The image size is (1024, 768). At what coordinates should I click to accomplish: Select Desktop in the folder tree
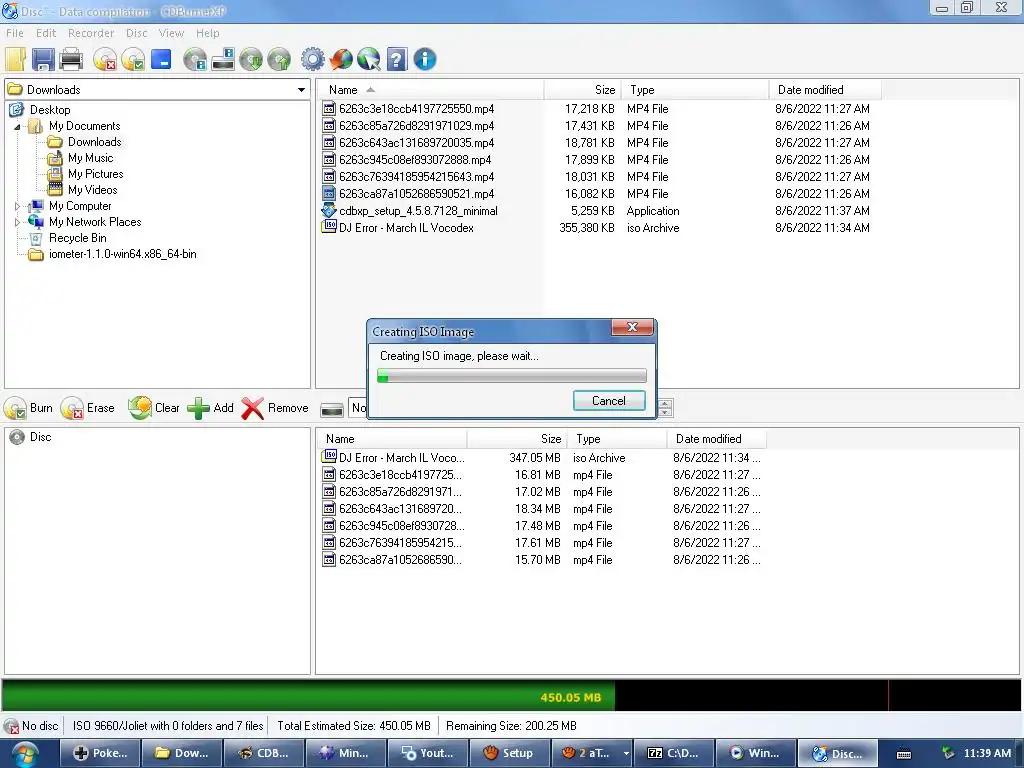[x=50, y=110]
